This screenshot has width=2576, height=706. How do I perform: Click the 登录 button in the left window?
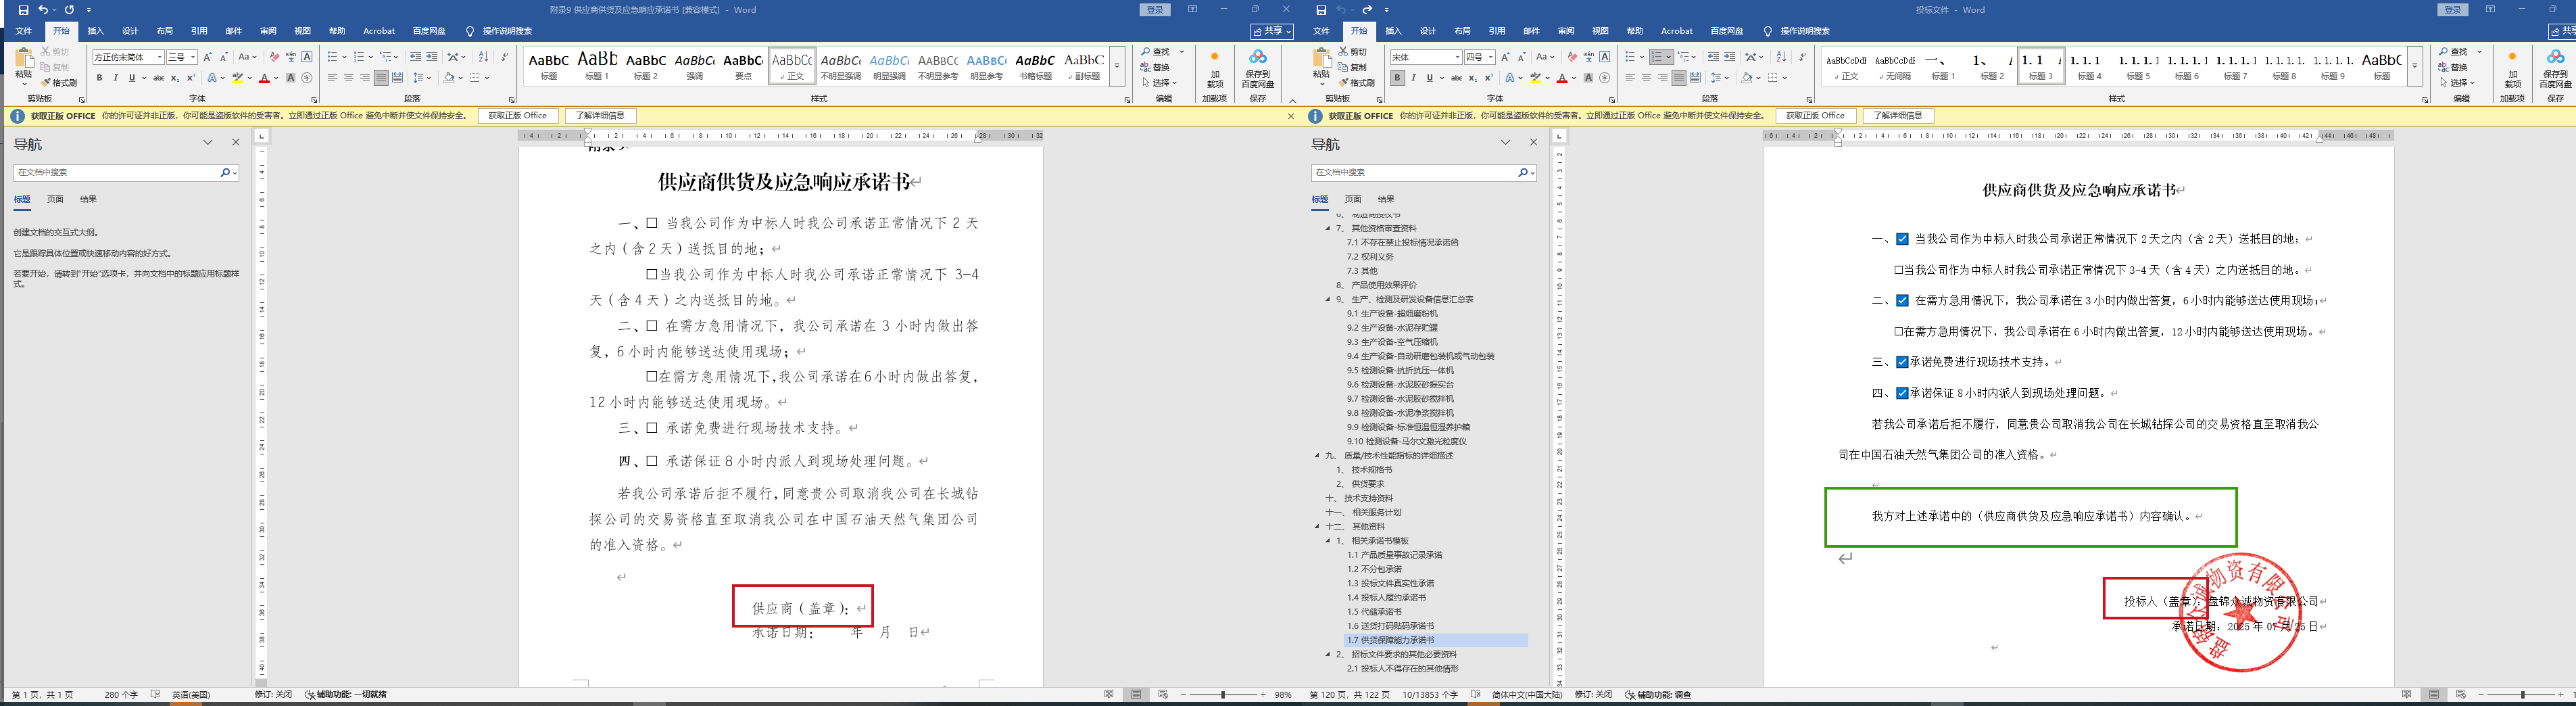click(1155, 10)
